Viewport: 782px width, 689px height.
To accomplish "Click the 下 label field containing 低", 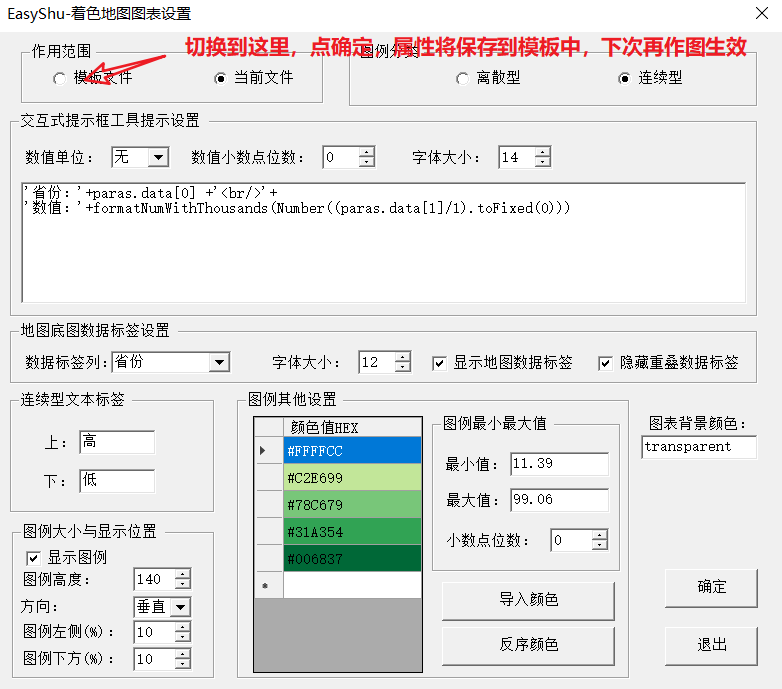I will point(117,481).
